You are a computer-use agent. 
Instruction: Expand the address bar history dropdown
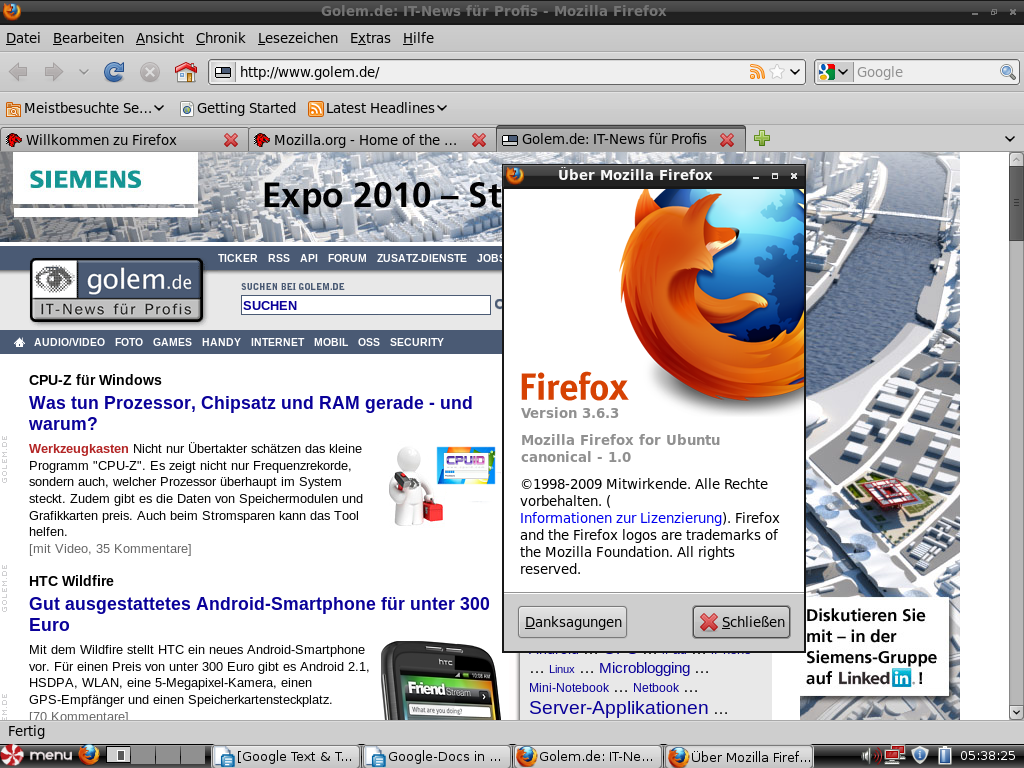[x=793, y=71]
